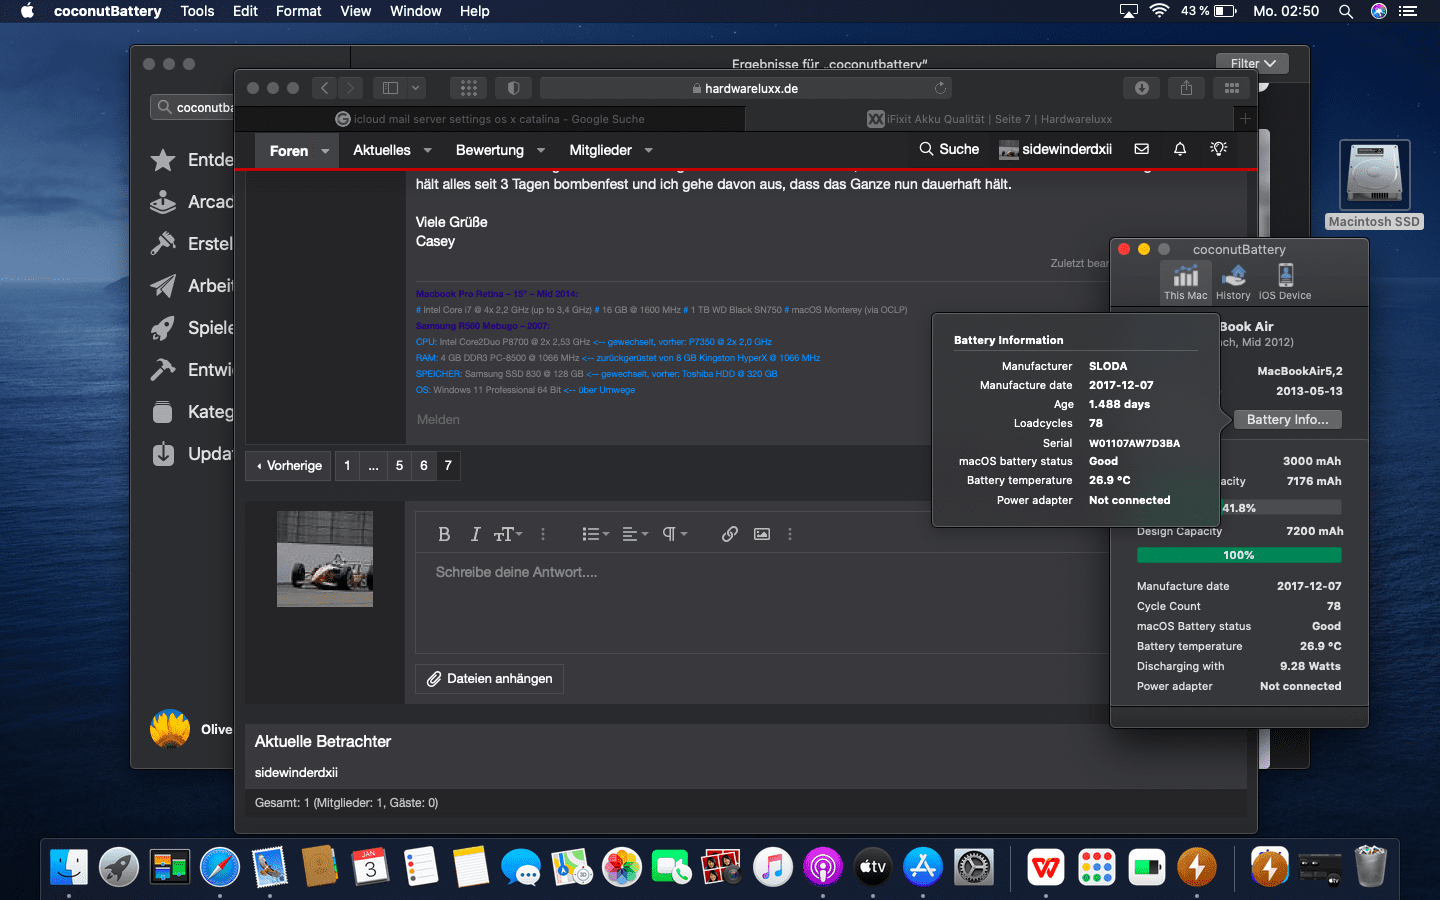This screenshot has height=900, width=1440.
Task: Click the Wi-Fi status icon
Action: coord(1159,11)
